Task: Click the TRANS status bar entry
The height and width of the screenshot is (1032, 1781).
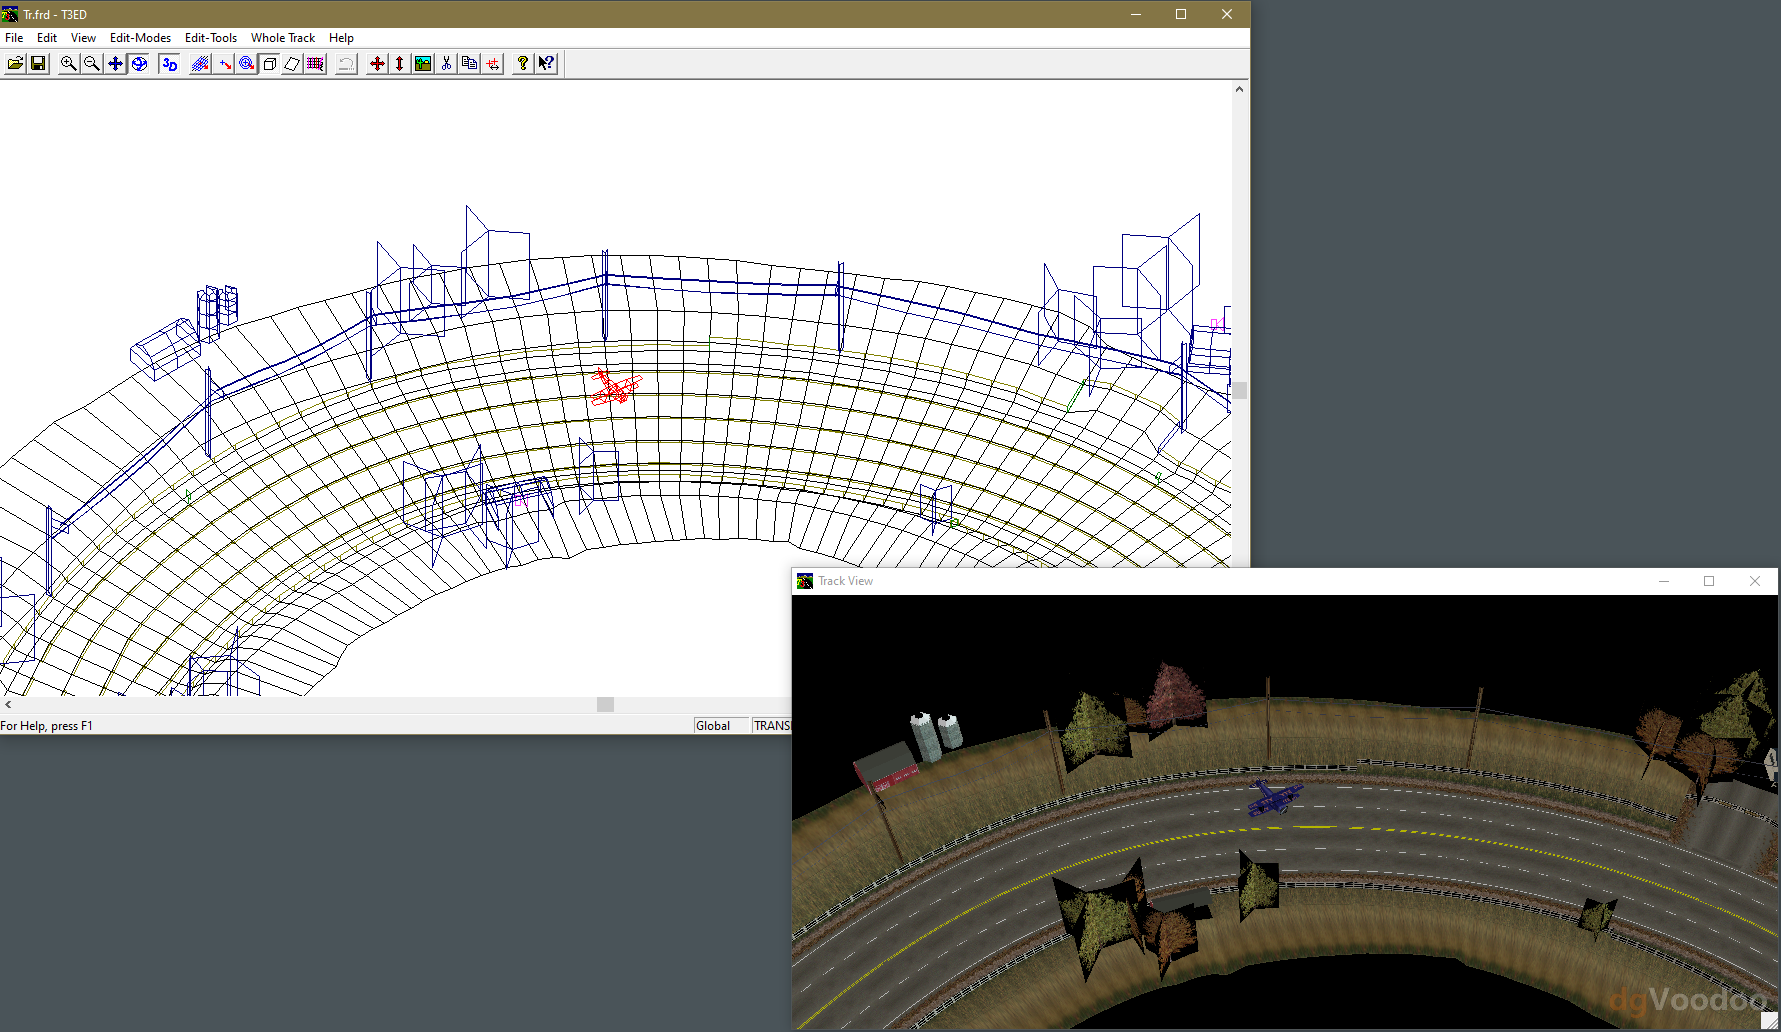Action: (x=772, y=726)
